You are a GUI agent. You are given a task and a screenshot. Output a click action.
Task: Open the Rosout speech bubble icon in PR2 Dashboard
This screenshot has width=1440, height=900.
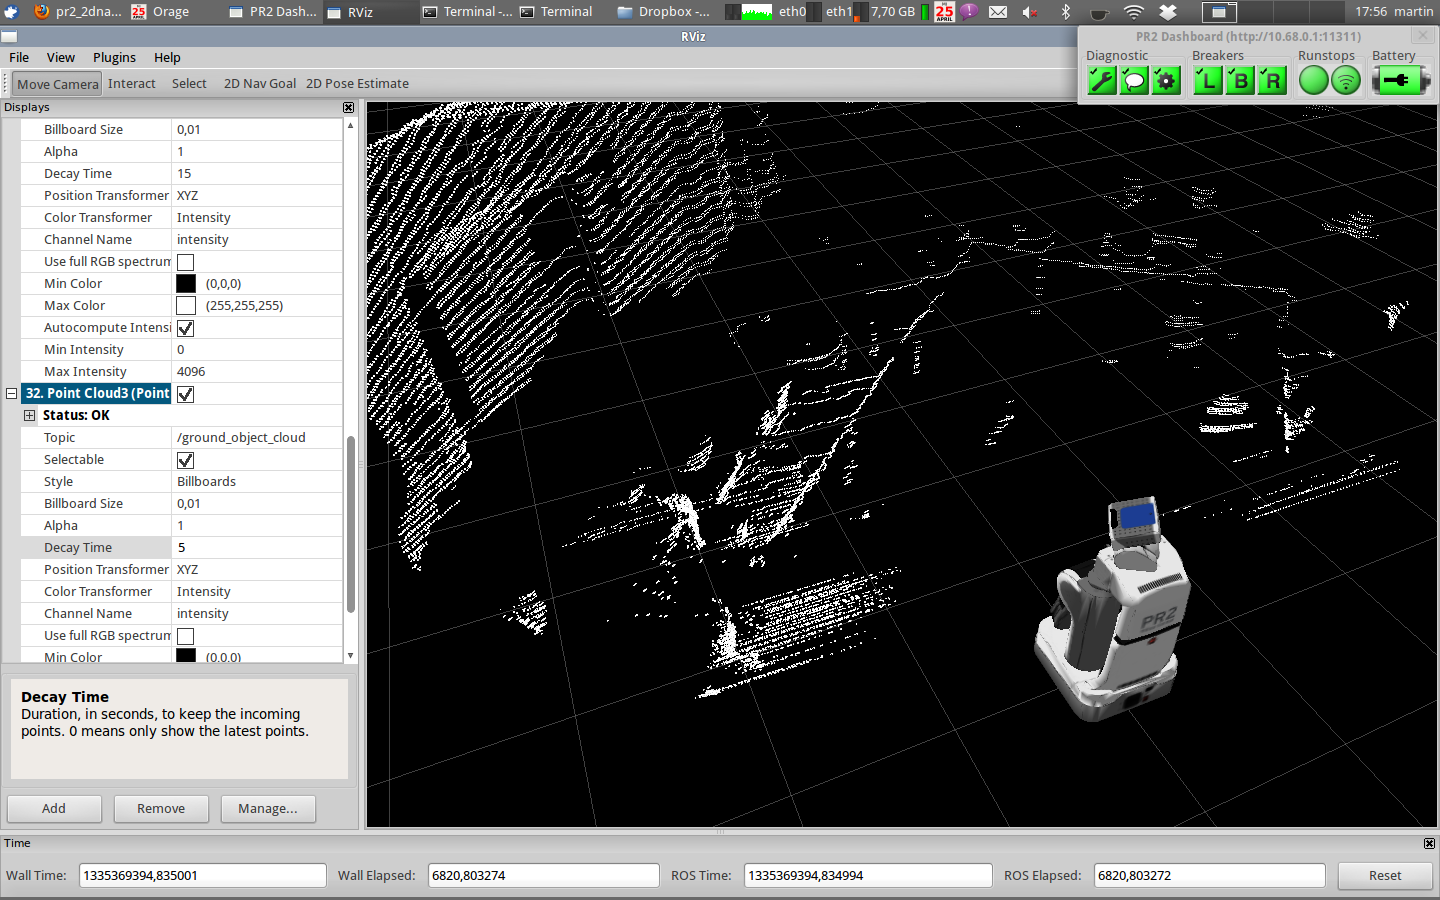[x=1134, y=81]
